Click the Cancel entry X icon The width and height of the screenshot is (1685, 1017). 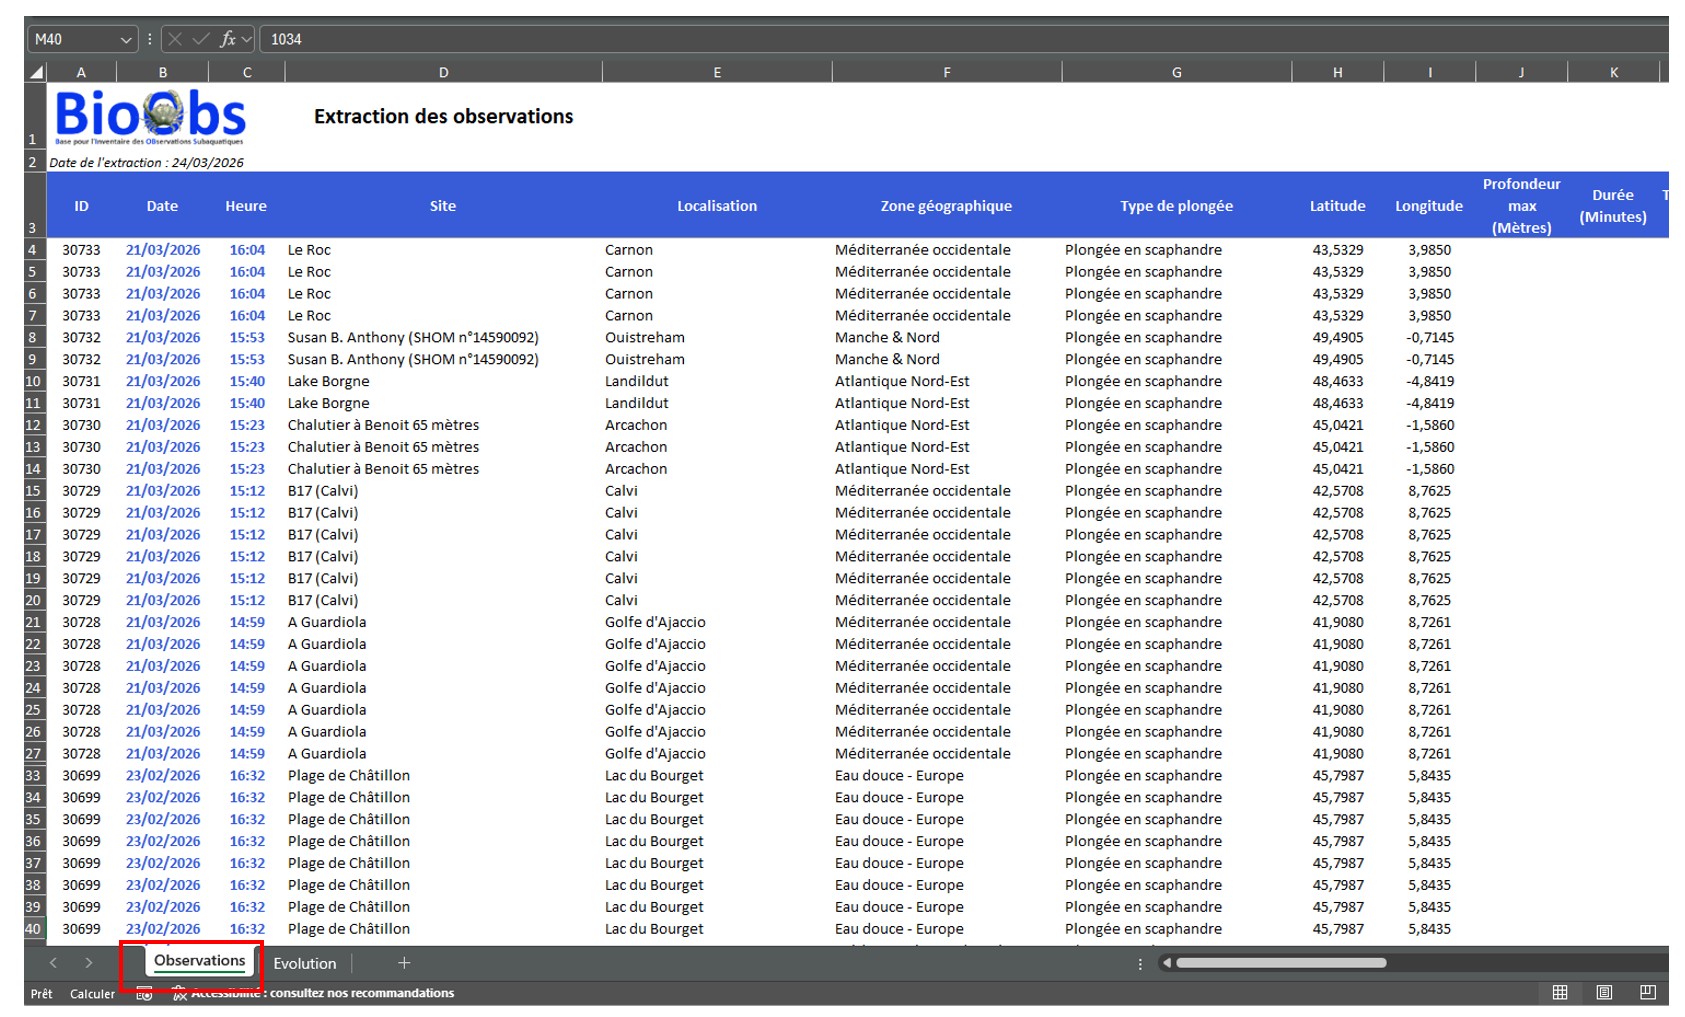pyautogui.click(x=175, y=39)
